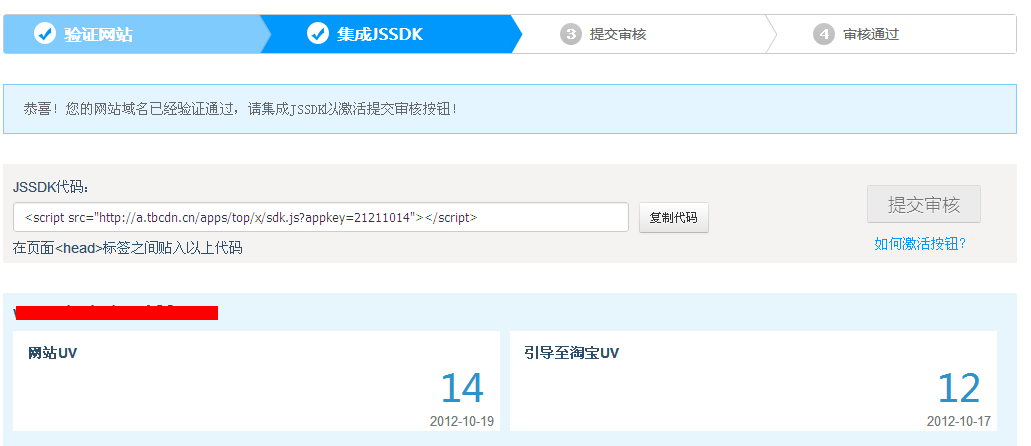Click the 网站UV value 14
The height and width of the screenshot is (446, 1031).
tap(462, 388)
